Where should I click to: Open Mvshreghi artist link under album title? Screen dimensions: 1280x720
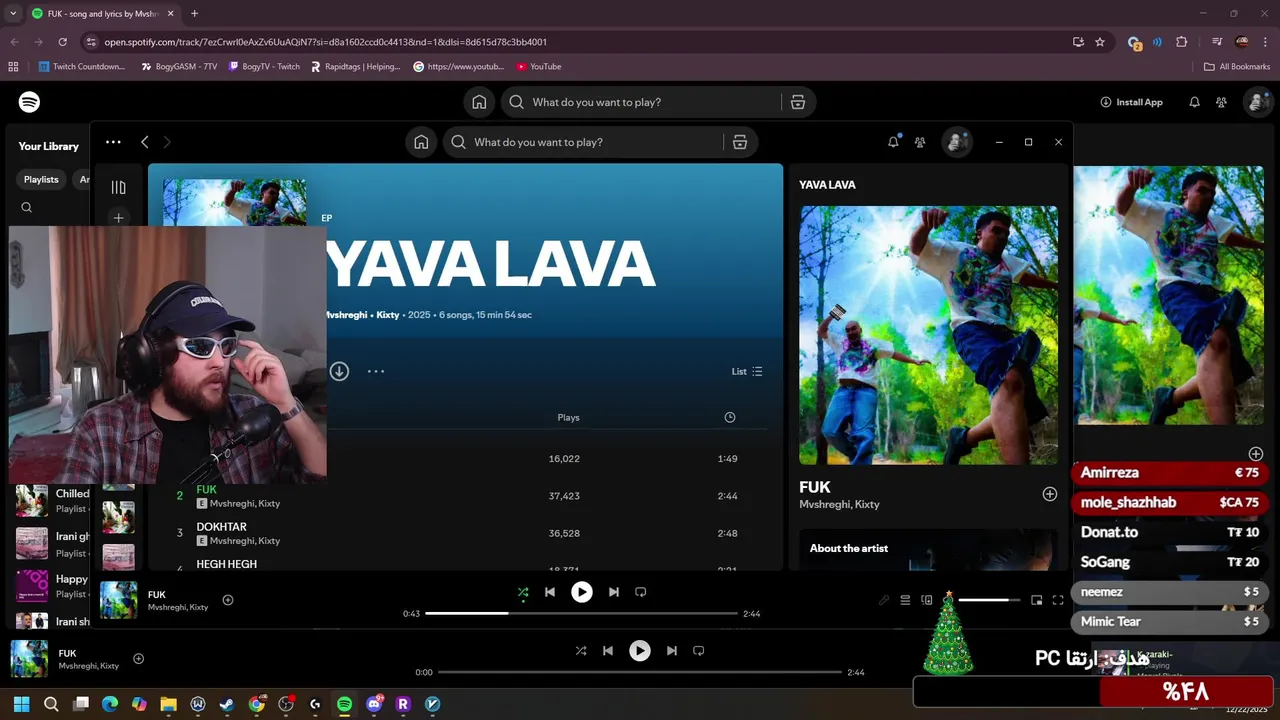[346, 315]
